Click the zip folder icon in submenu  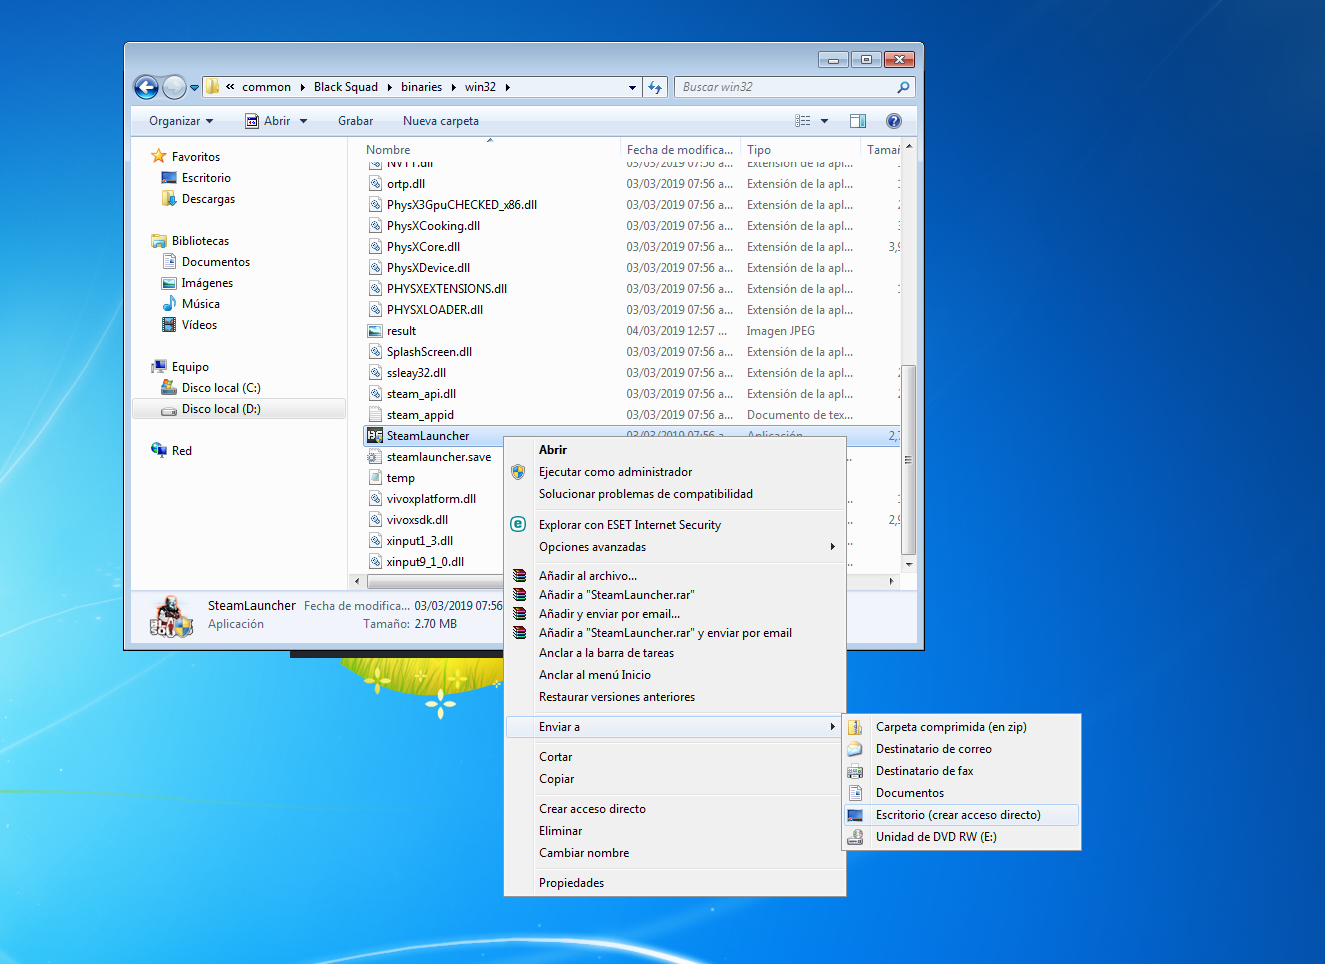click(855, 727)
